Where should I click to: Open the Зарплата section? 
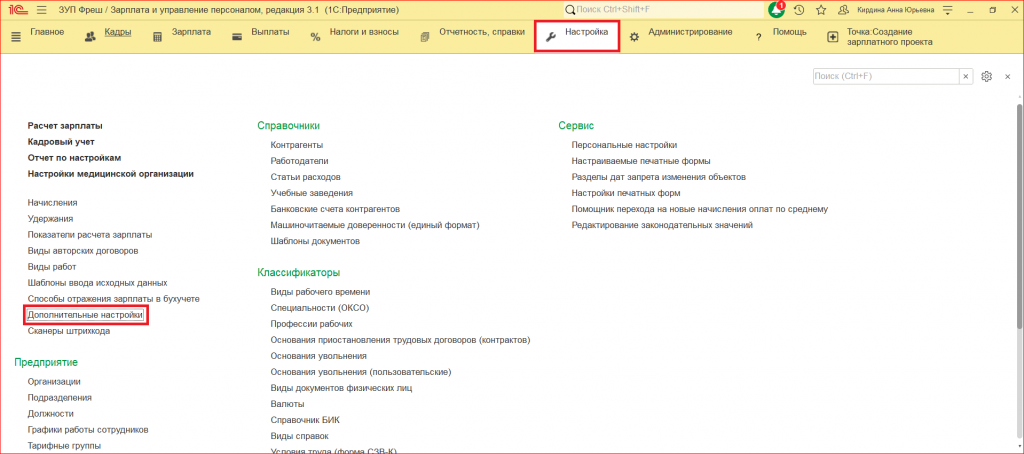(x=191, y=32)
